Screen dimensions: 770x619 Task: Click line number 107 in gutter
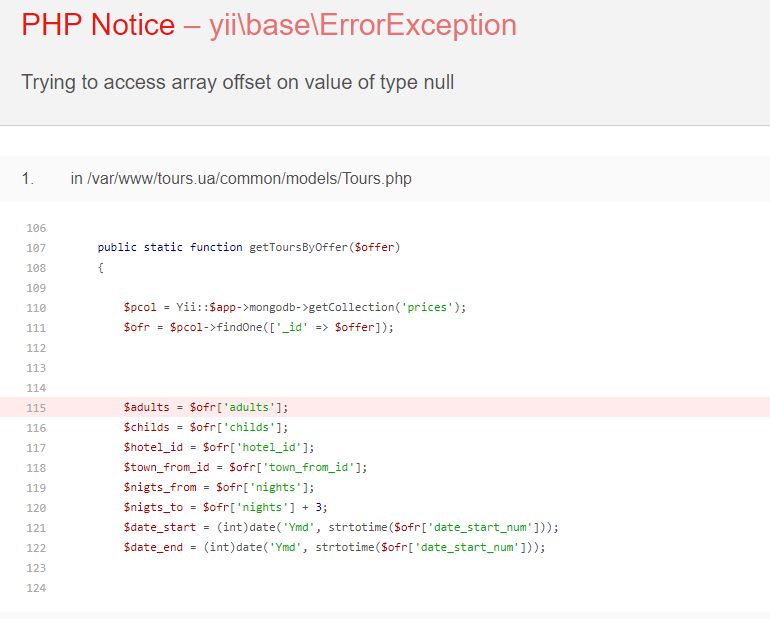36,247
